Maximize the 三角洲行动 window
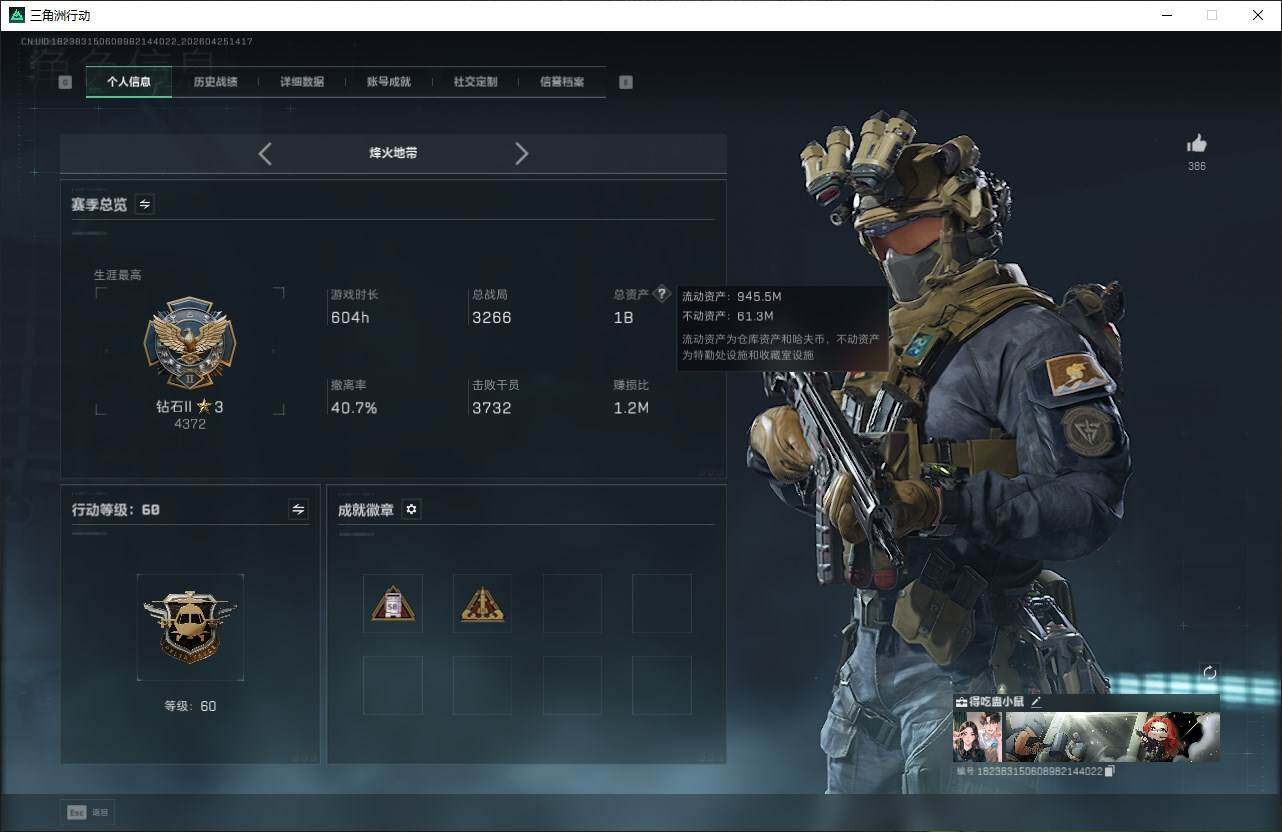 1212,15
